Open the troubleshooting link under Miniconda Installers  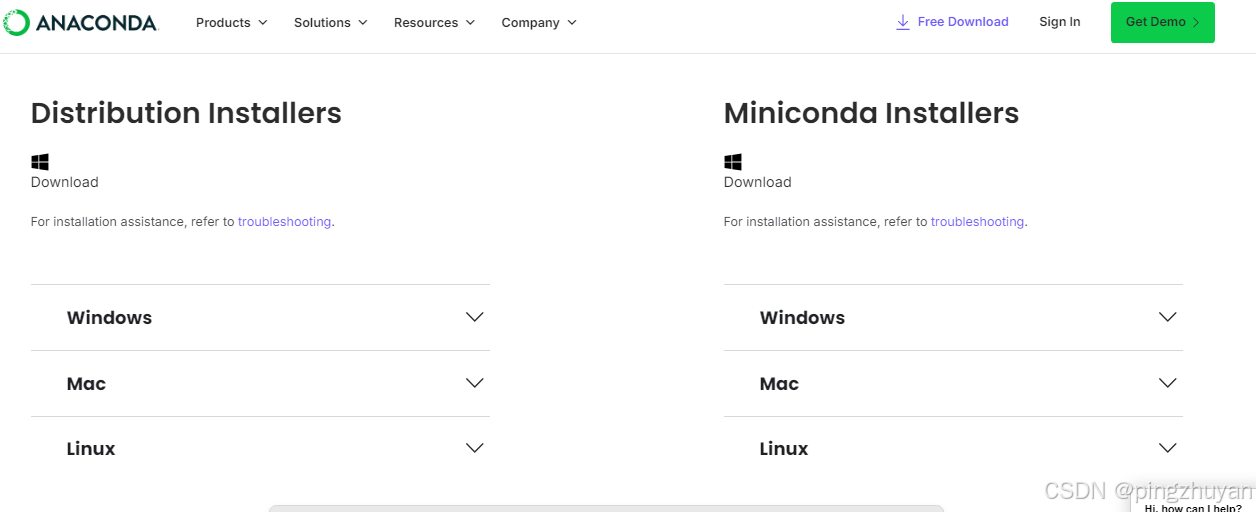[977, 222]
